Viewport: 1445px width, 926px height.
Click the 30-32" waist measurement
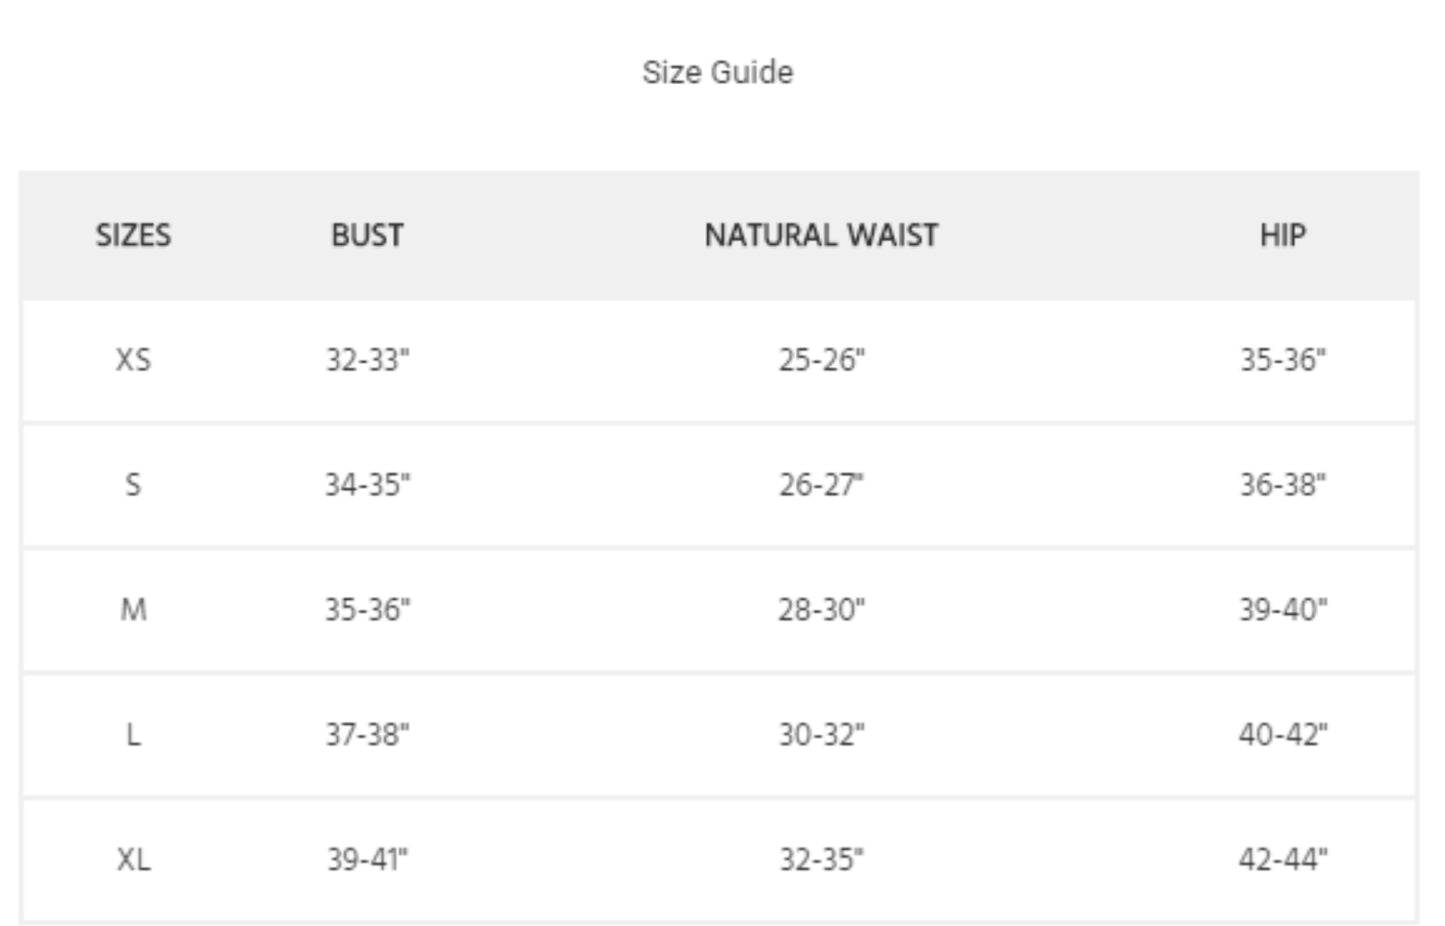coord(821,735)
